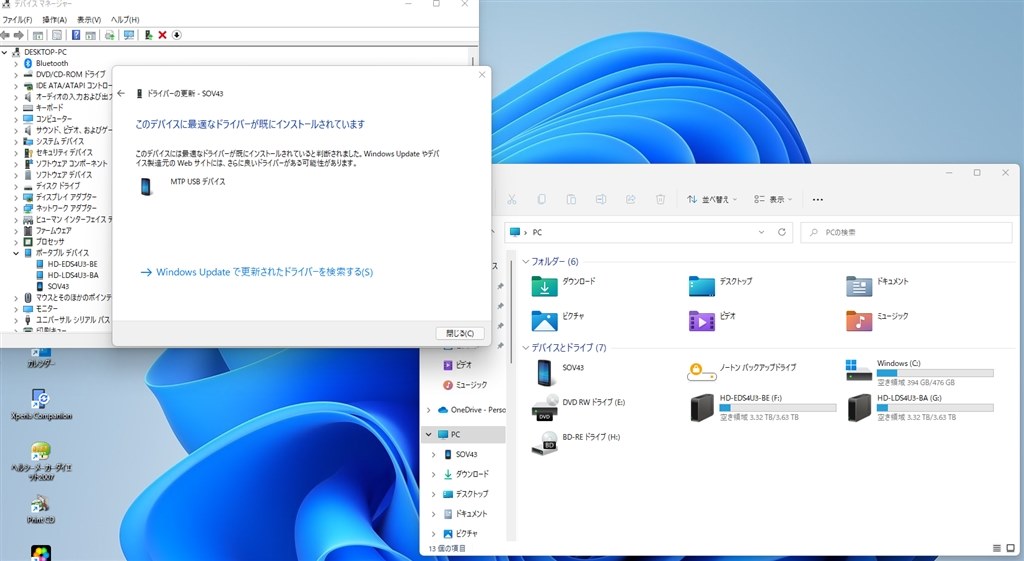
Task: Select the HD-LDS4U3-BA (G:) drive usage bar
Action: click(935, 408)
